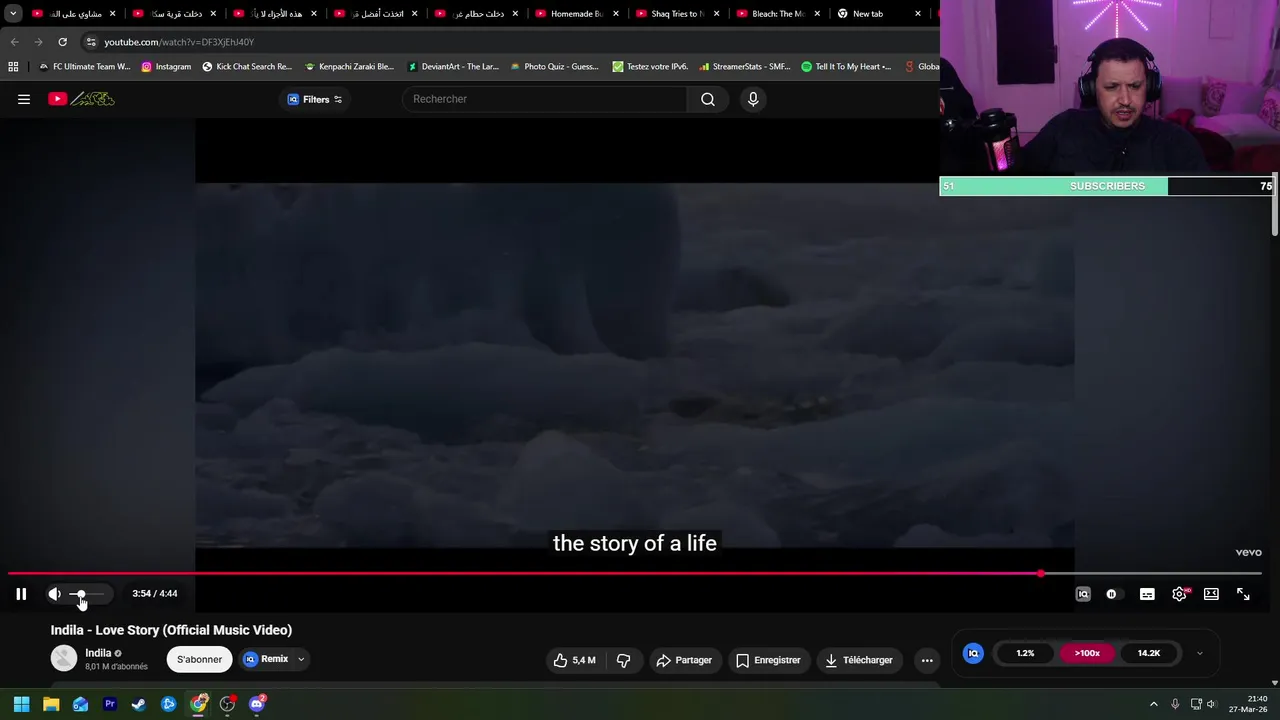
Task: Seek using the red progress bar scrubber
Action: [x=1041, y=574]
